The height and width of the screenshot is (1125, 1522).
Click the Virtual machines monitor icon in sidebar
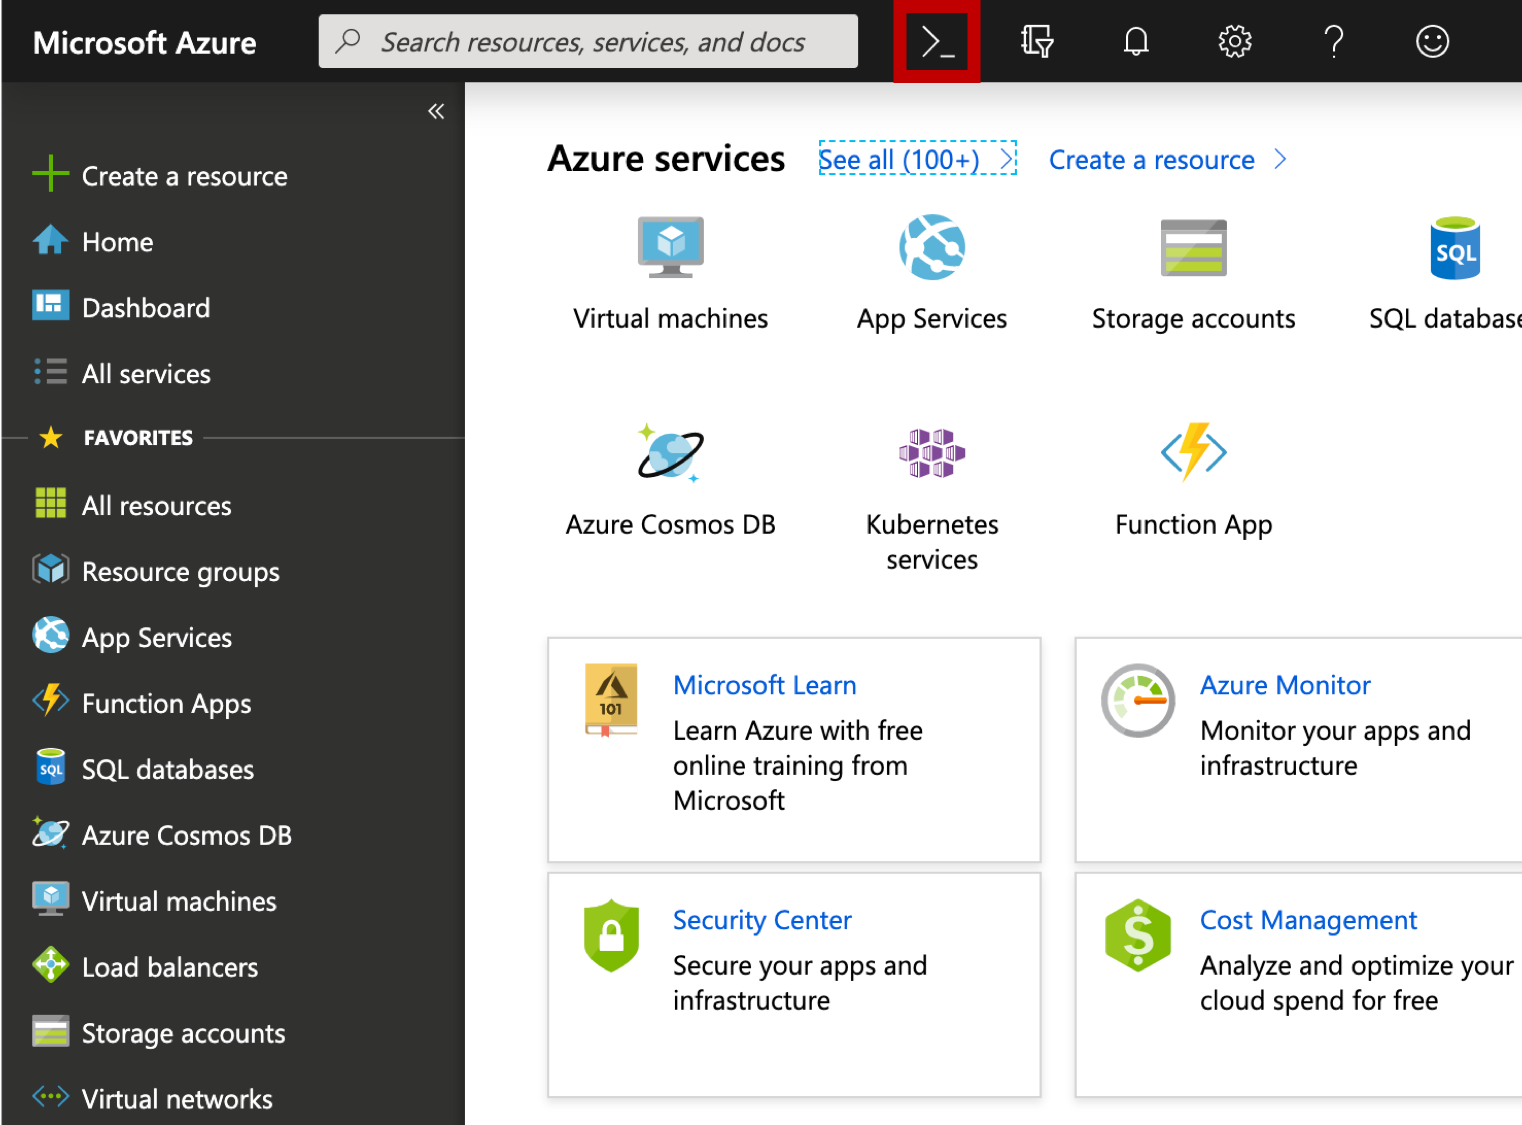point(50,899)
